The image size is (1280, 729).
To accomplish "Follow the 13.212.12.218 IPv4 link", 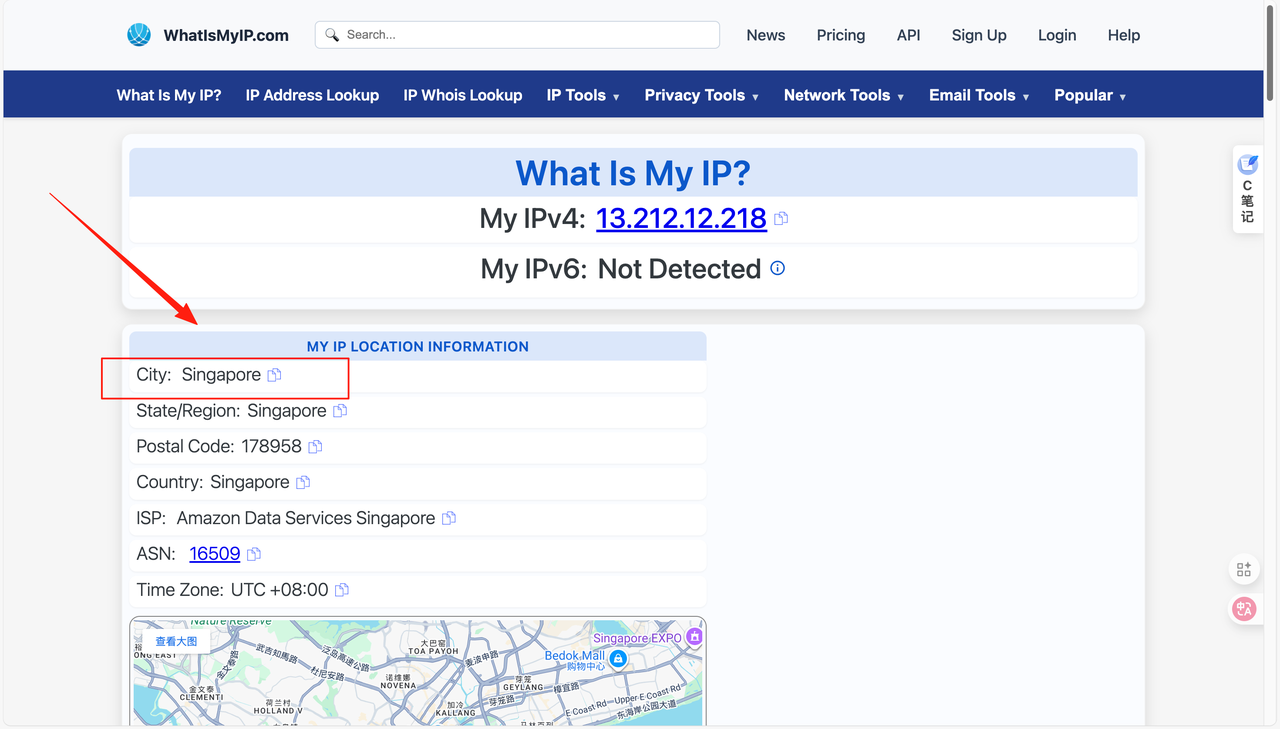I will click(681, 218).
